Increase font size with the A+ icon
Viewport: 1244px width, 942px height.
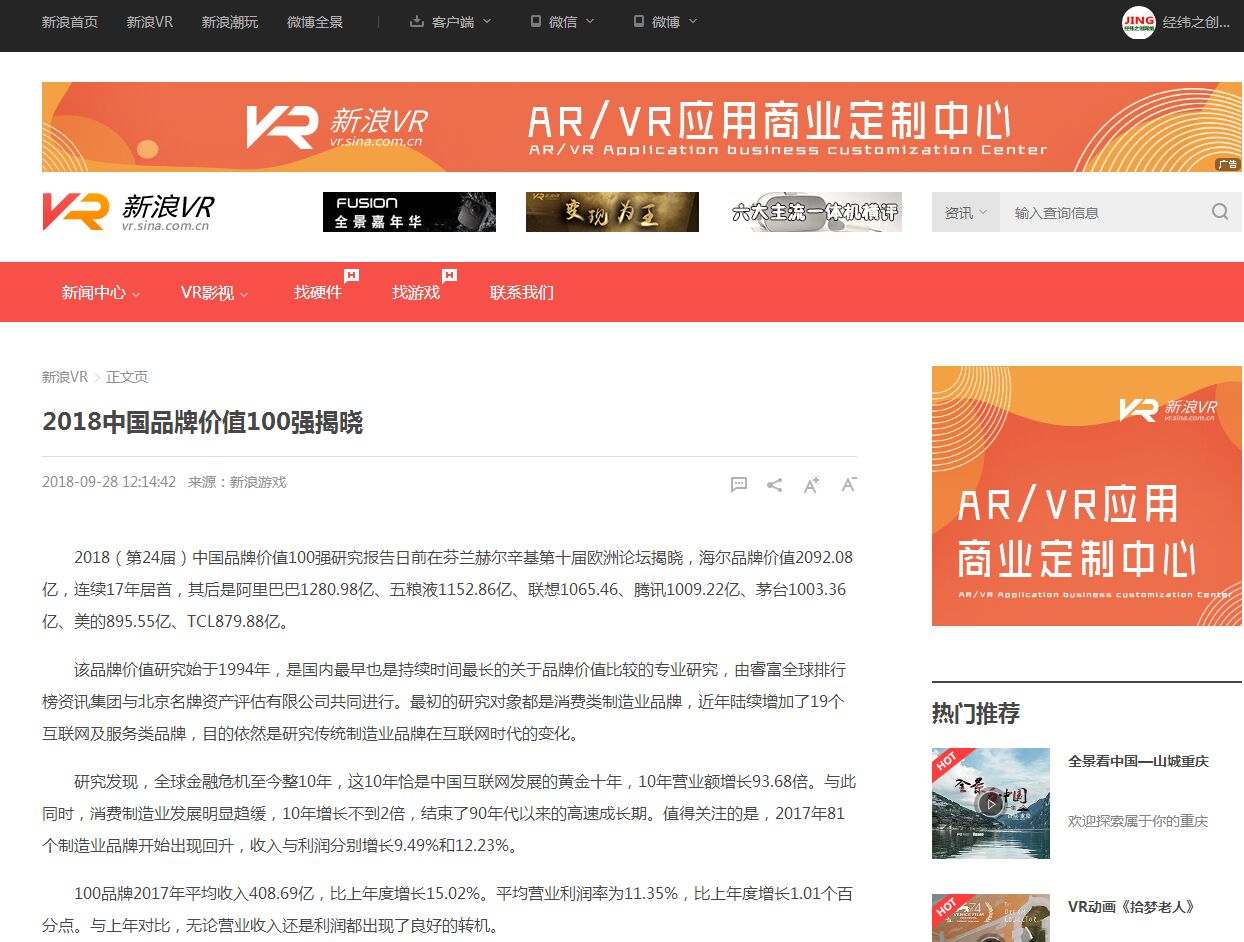tap(811, 484)
